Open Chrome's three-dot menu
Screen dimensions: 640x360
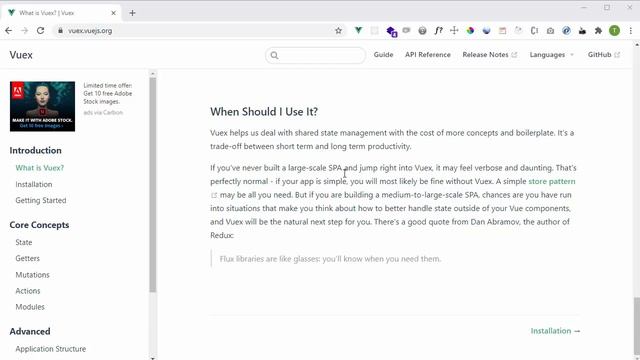(631, 31)
